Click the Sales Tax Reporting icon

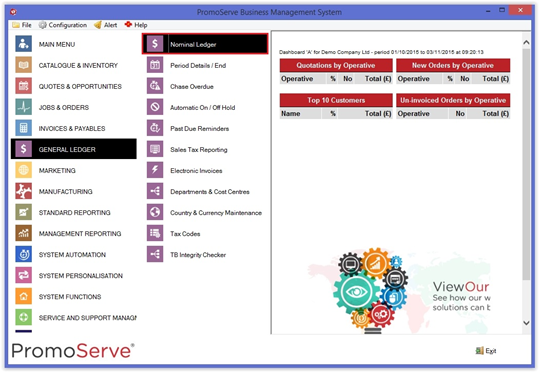[155, 149]
